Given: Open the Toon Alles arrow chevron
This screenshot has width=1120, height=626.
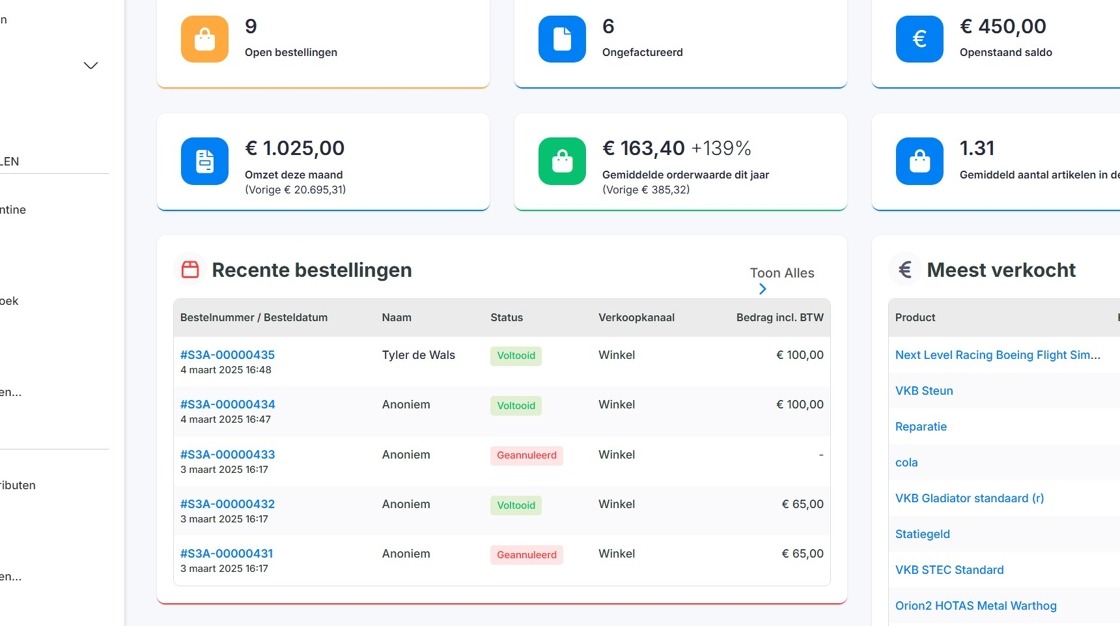Looking at the screenshot, I should [x=762, y=289].
